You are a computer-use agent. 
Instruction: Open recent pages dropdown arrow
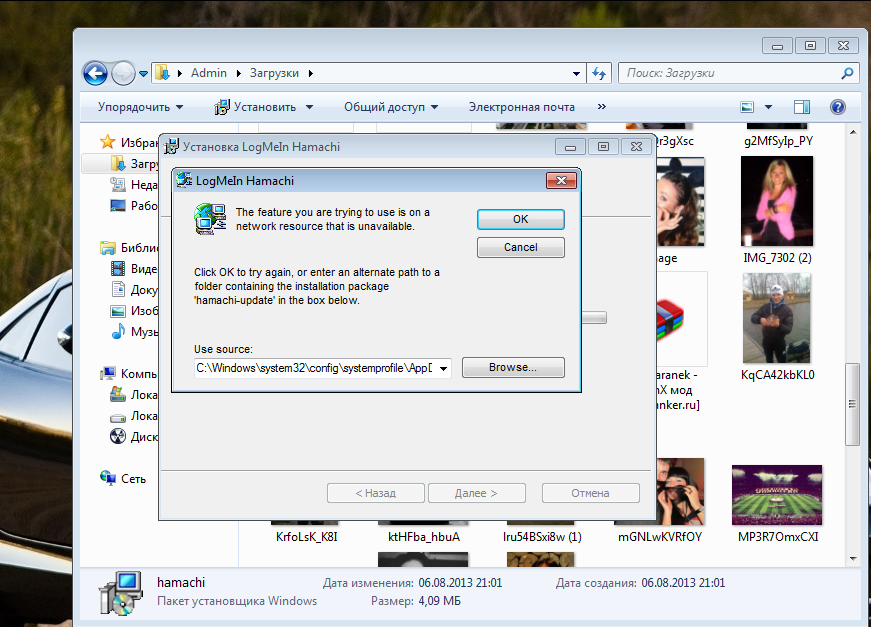coord(143,73)
